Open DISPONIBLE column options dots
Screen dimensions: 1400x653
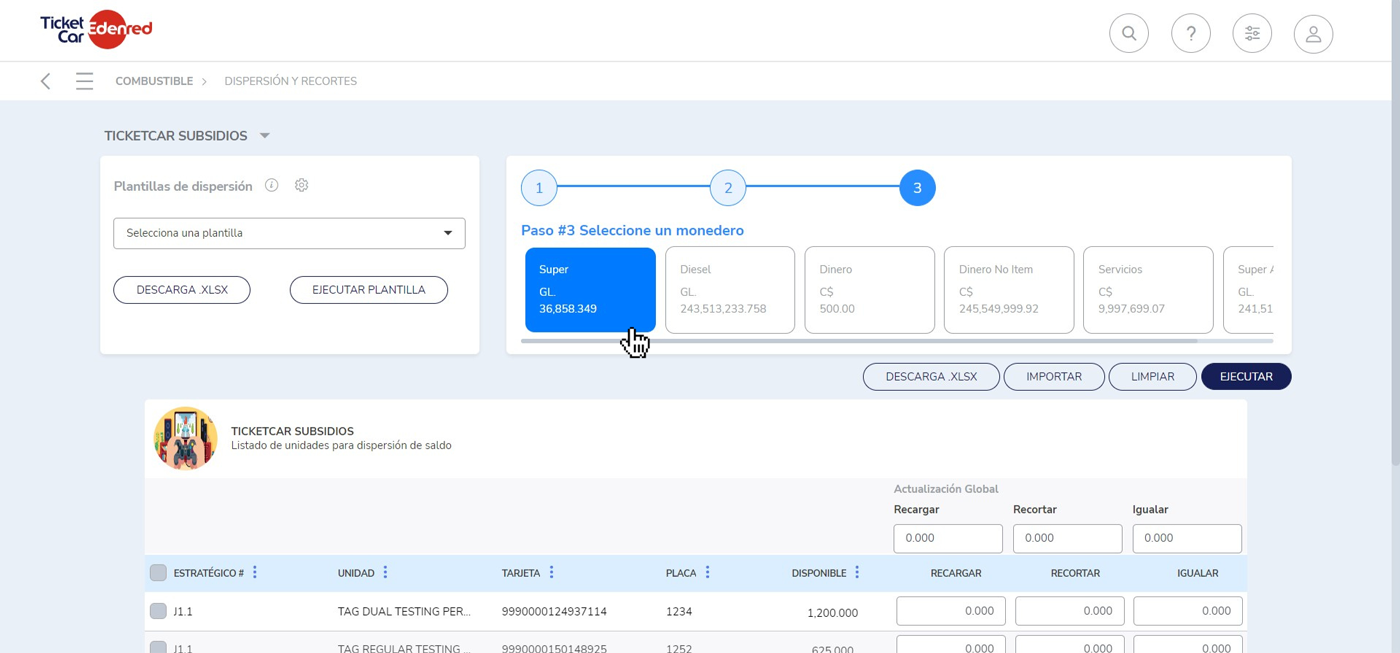pos(857,572)
